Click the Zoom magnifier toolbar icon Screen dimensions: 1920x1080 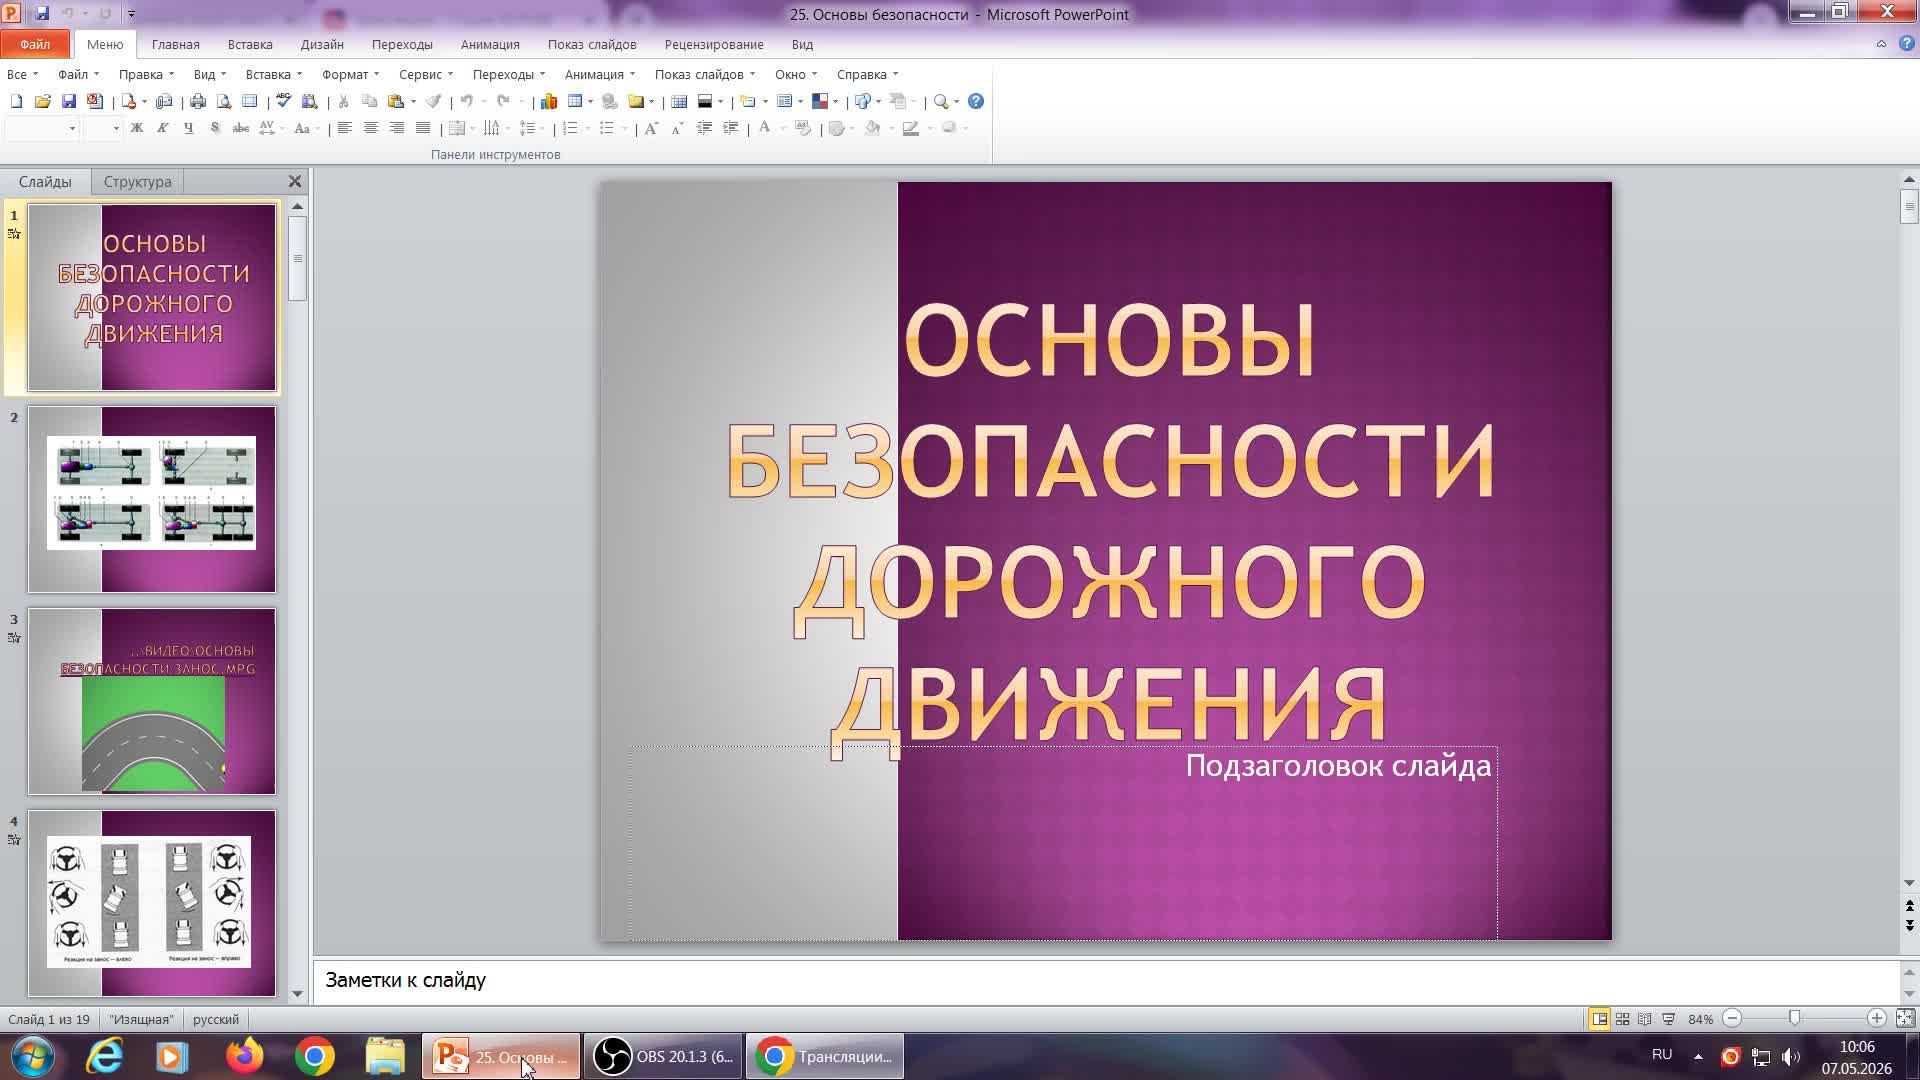tap(940, 101)
